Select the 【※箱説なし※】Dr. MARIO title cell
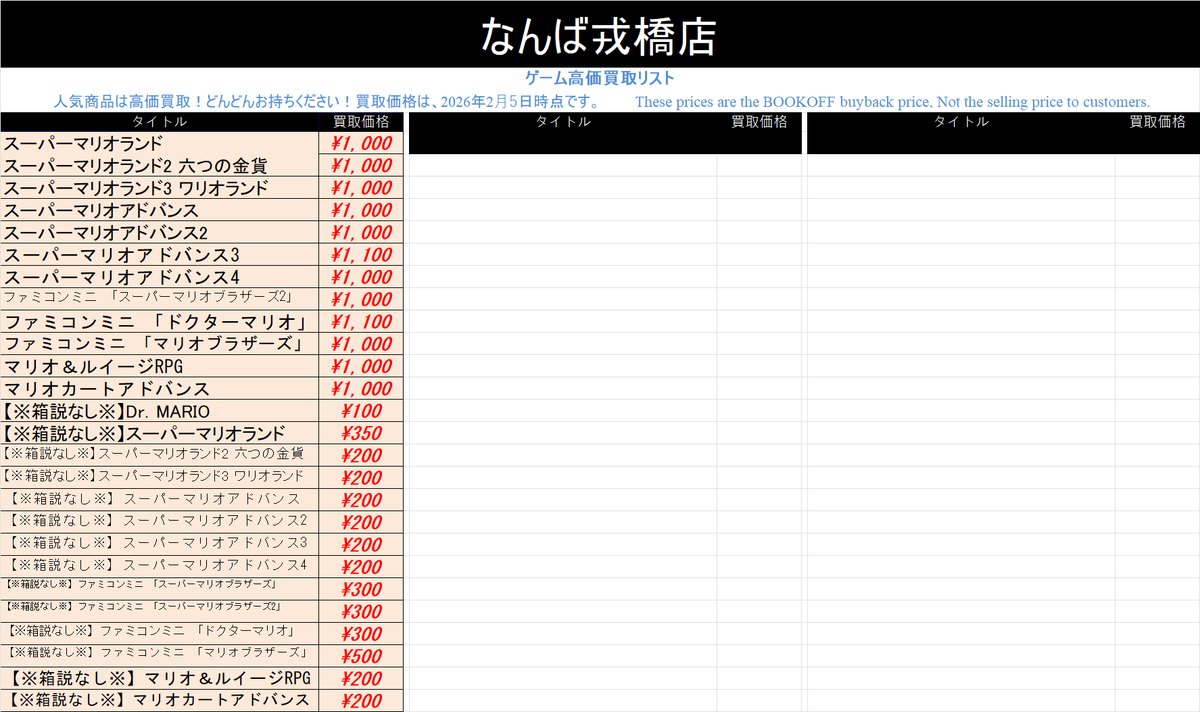 coord(160,411)
